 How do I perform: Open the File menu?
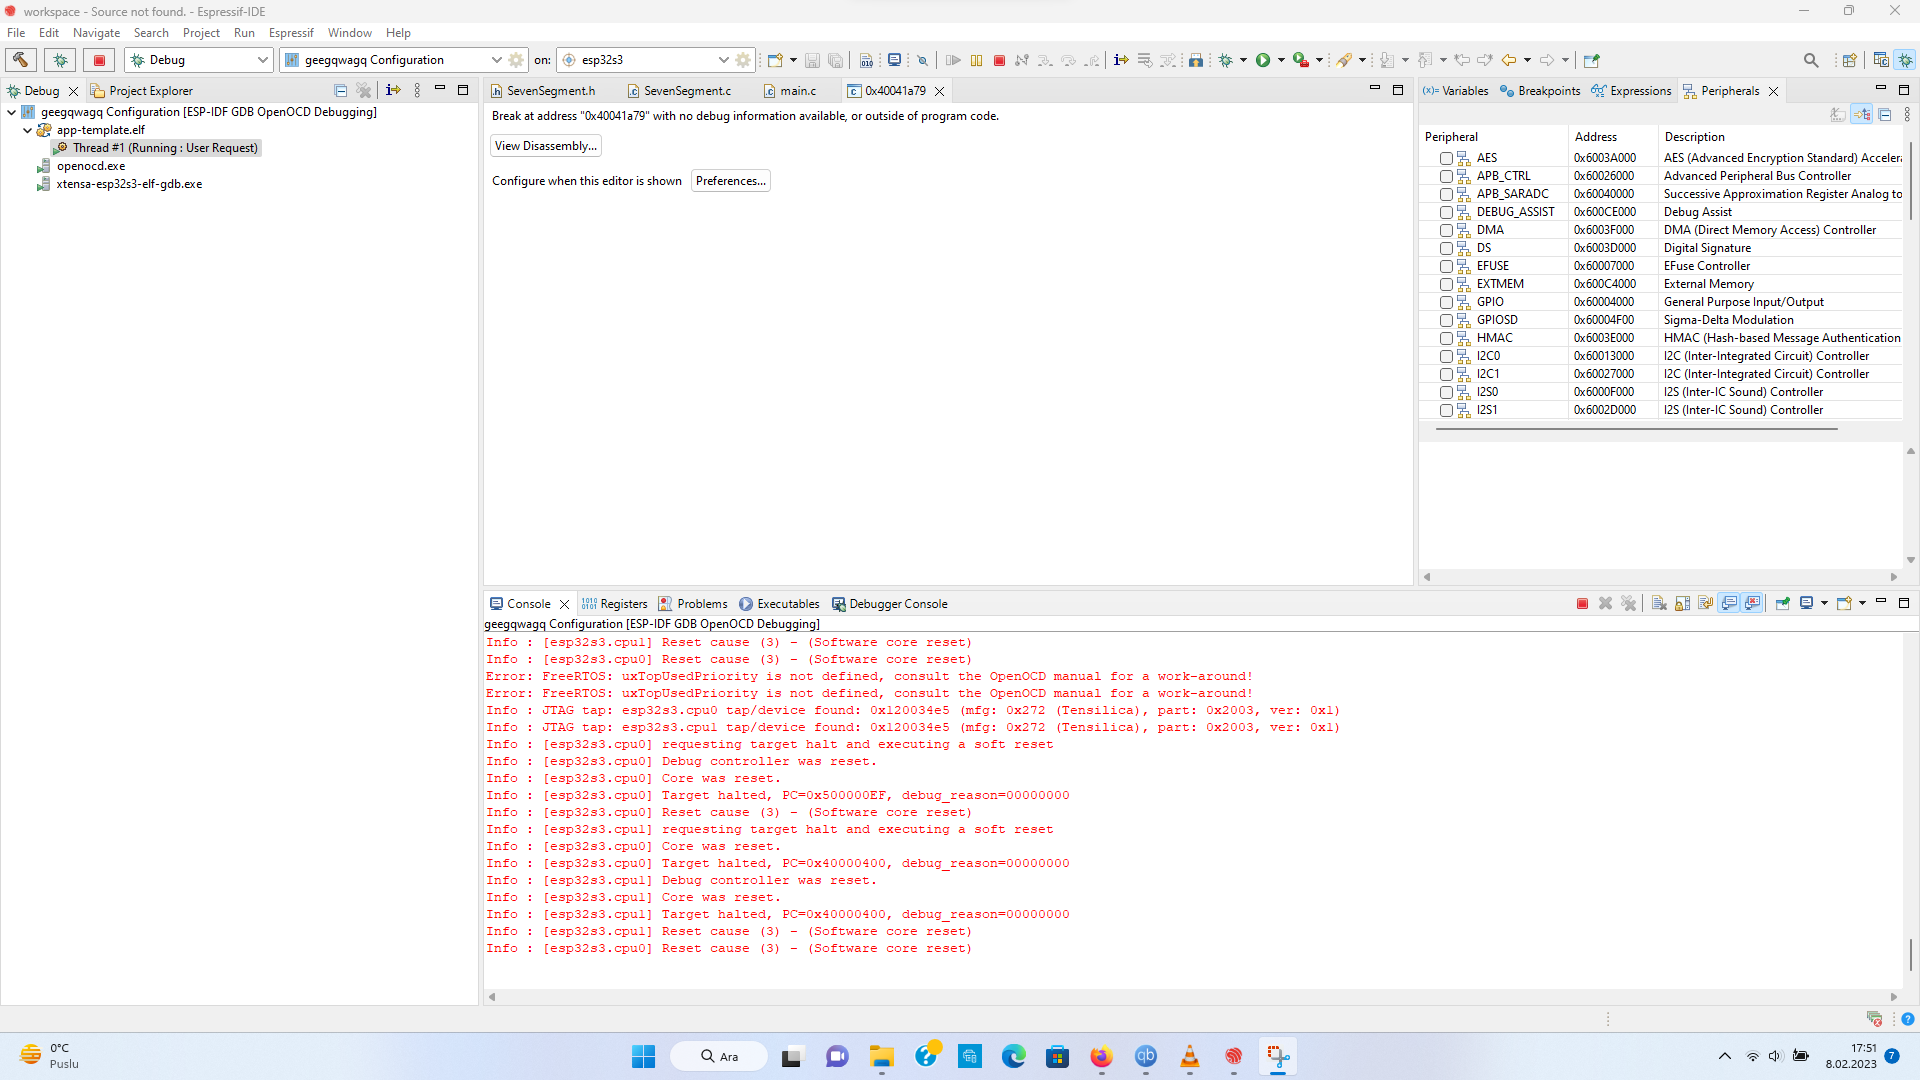coord(16,33)
